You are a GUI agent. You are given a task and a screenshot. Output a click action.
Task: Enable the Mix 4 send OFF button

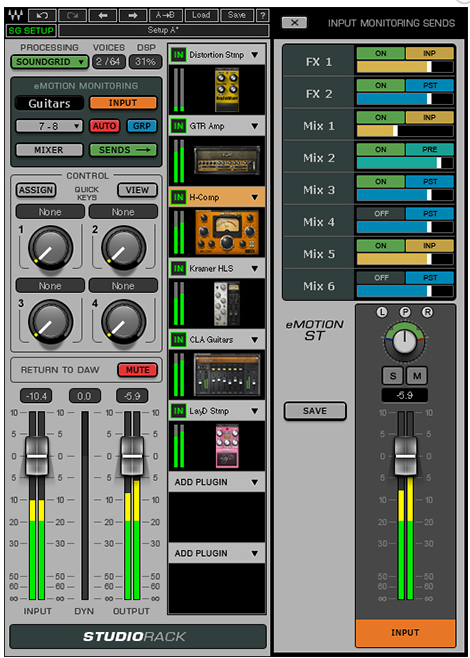pos(381,214)
